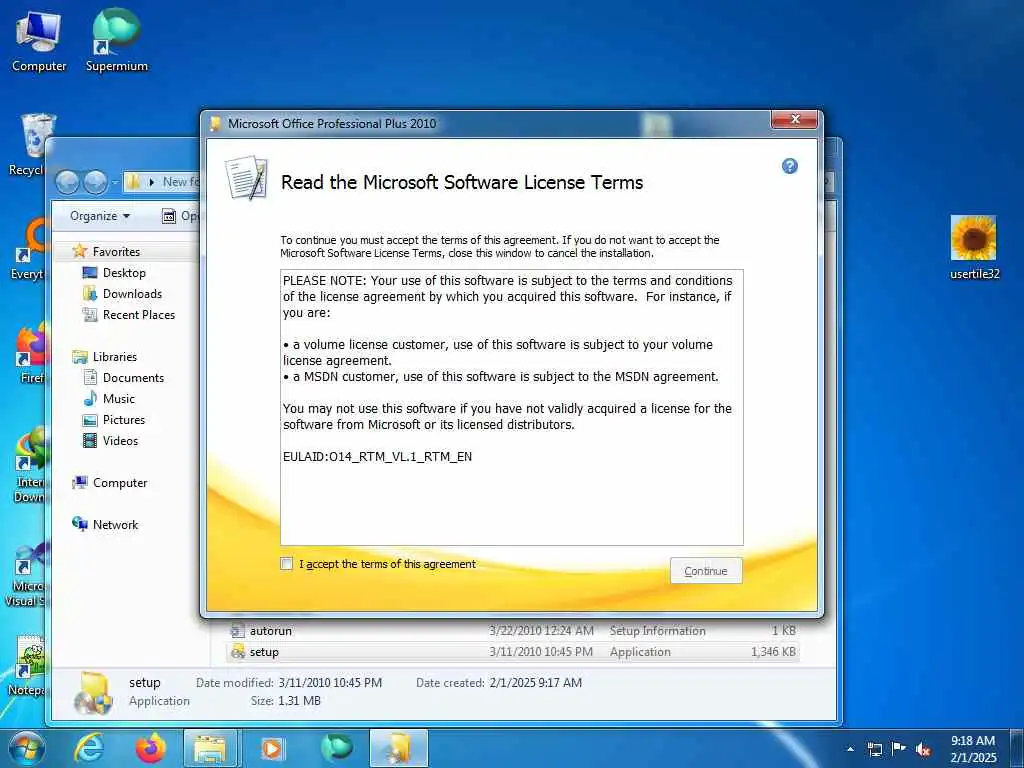Open Action Center flag tray icon
Image resolution: width=1024 pixels, height=768 pixels.
pos(899,749)
